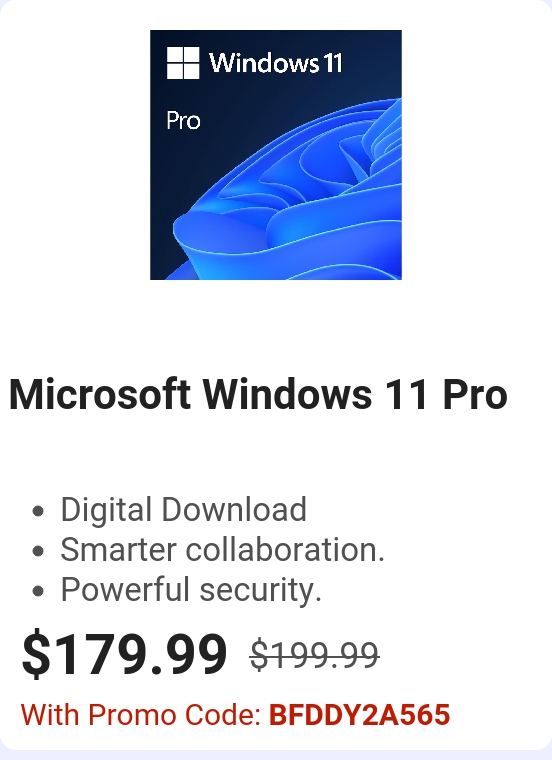Click bullet dot beside Digital Download

38,511
